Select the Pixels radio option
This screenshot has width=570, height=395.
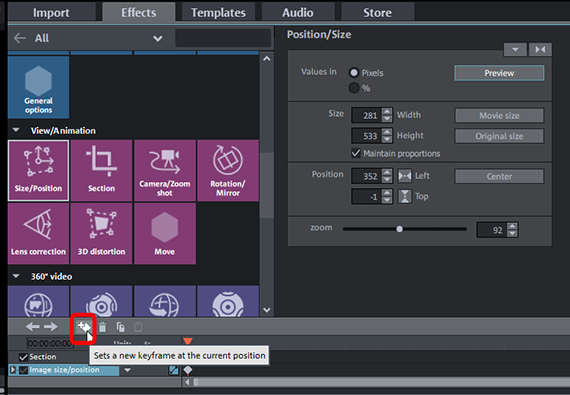pos(354,73)
